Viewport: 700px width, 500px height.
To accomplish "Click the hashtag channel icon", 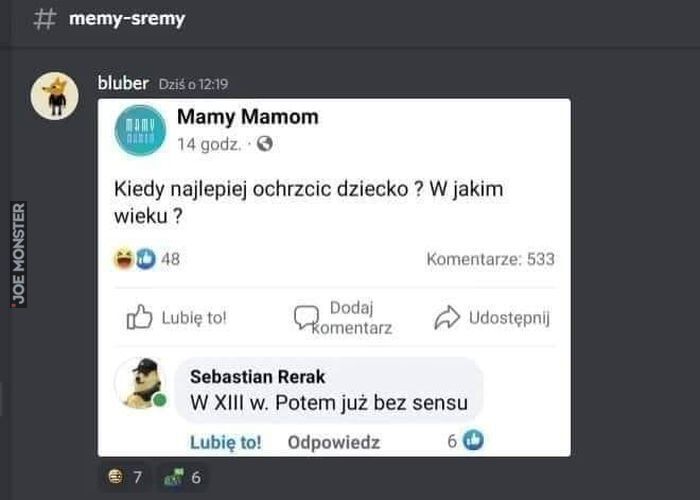I will [45, 19].
